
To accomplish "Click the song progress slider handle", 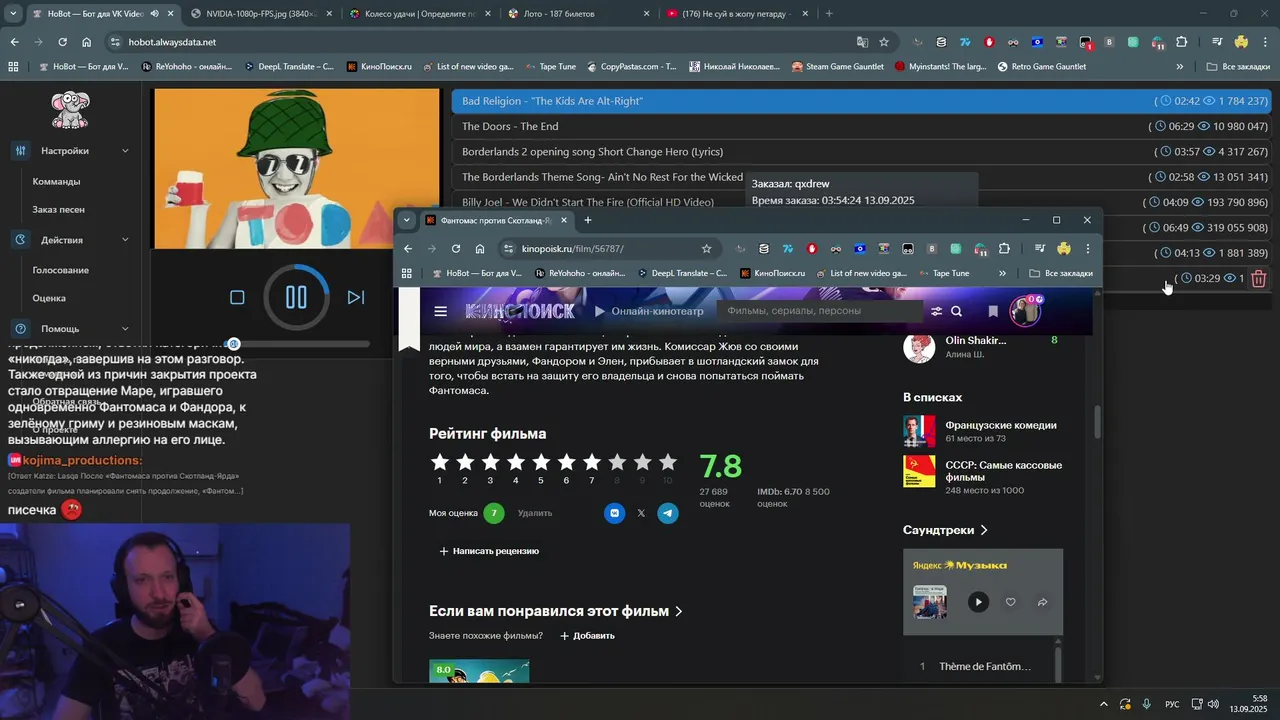I will pyautogui.click(x=233, y=344).
